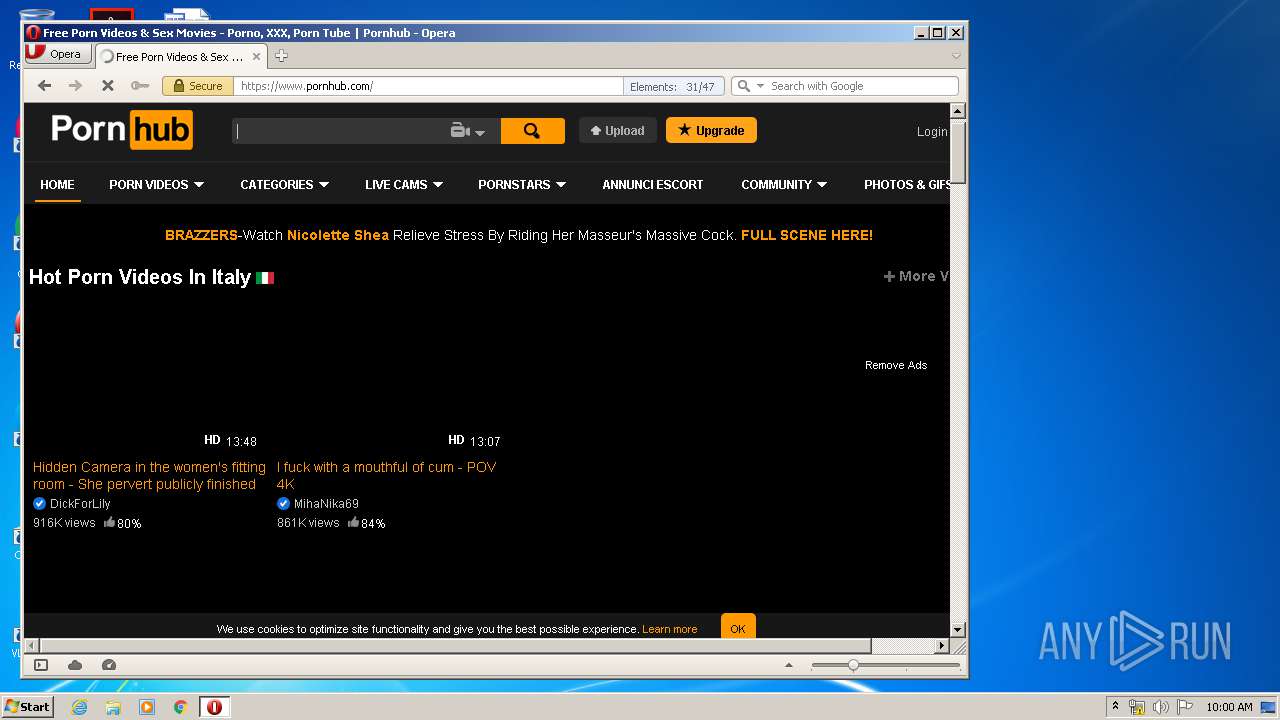Click the orange Upgrade button
The height and width of the screenshot is (720, 1280).
pyautogui.click(x=711, y=130)
